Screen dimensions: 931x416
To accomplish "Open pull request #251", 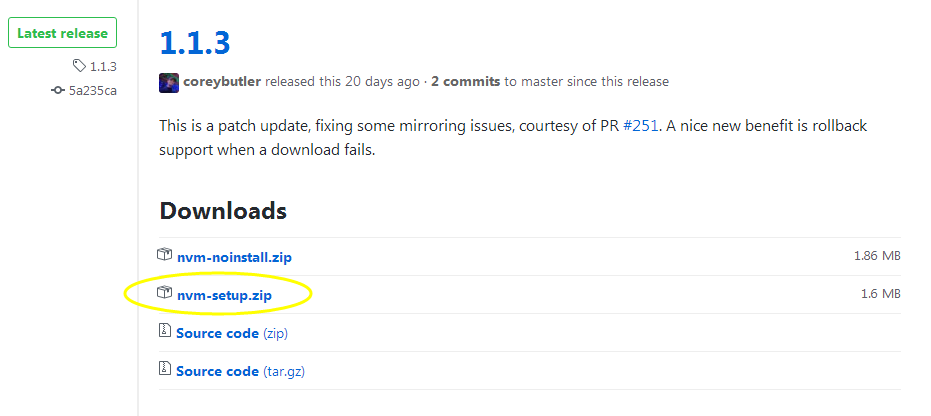I will coord(641,126).
